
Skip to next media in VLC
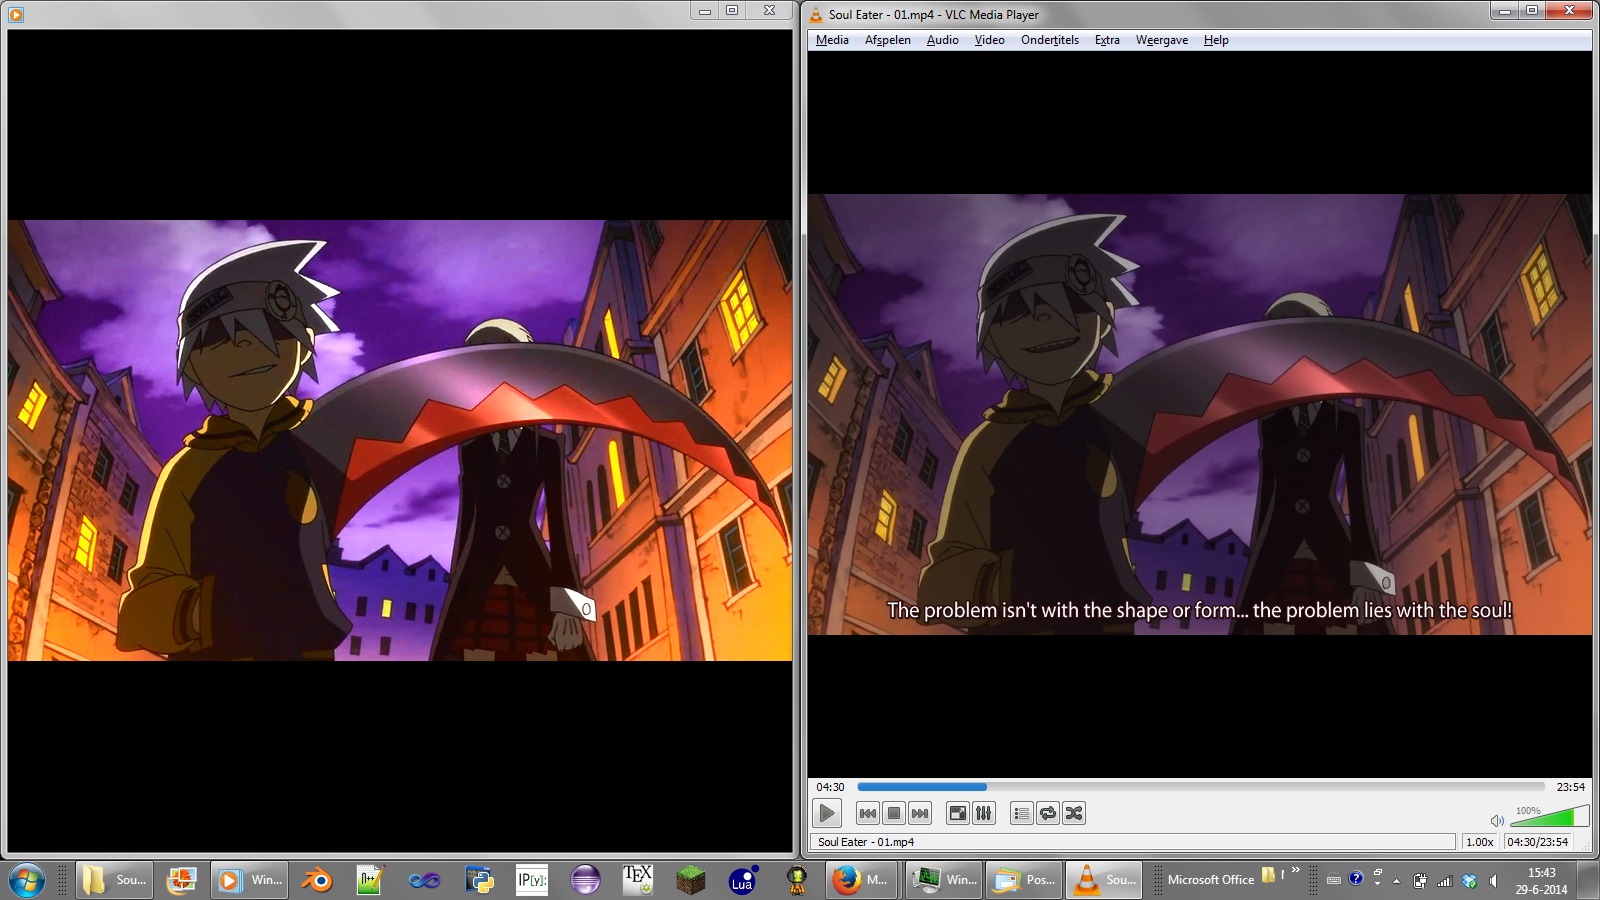(920, 813)
